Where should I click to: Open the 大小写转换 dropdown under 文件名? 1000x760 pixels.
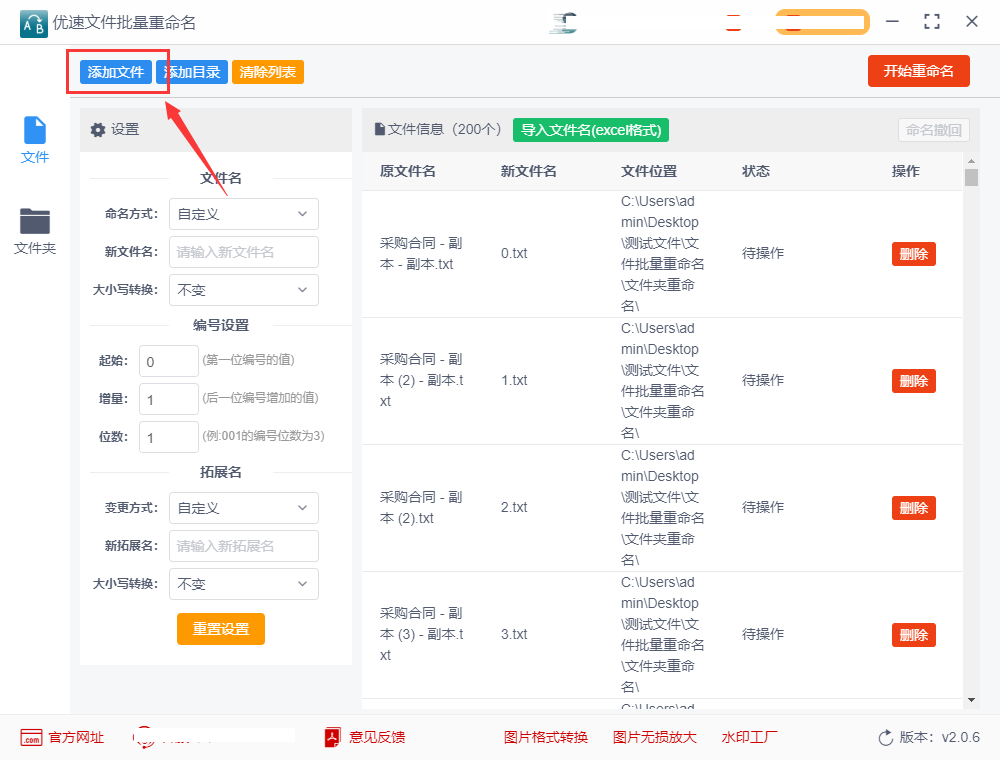click(x=243, y=290)
